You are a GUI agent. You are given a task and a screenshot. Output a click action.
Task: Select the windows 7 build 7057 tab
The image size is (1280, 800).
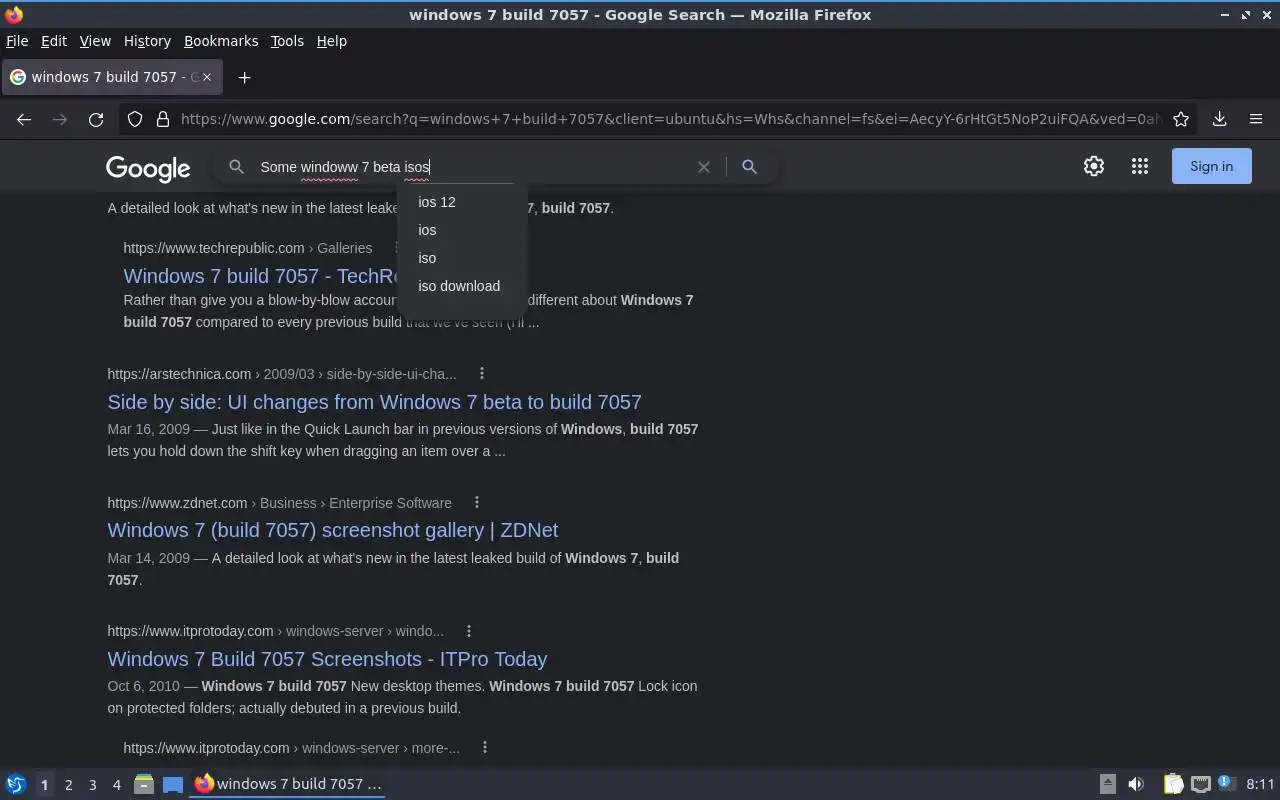(110, 77)
